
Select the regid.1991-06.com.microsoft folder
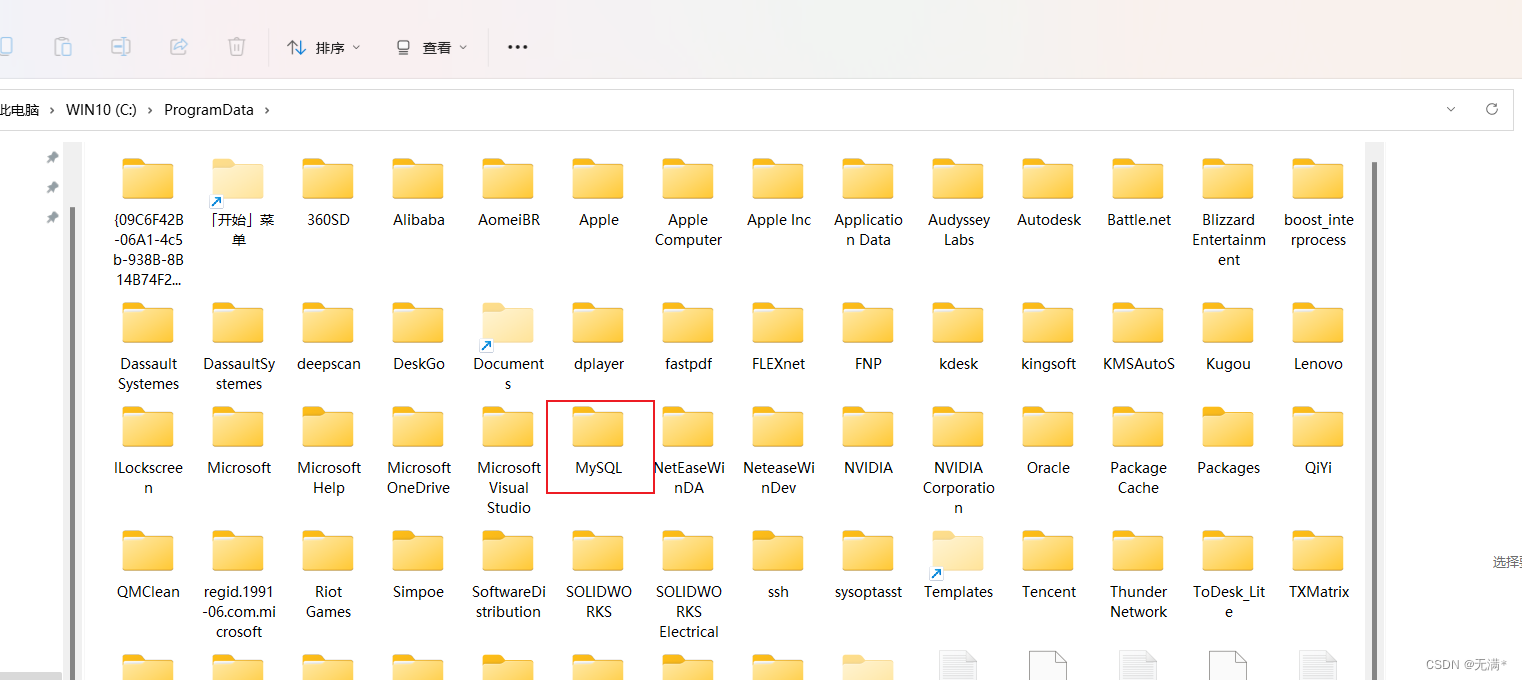click(x=238, y=585)
